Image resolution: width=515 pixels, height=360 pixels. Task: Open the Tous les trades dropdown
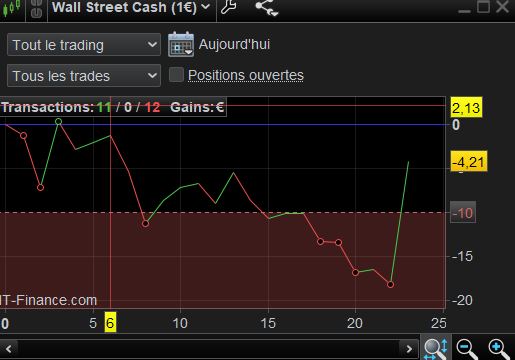coord(84,76)
